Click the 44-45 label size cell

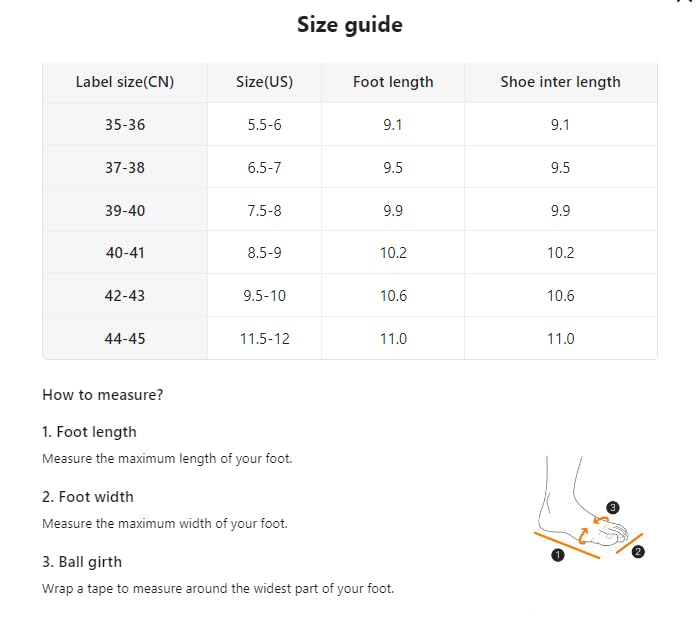(x=125, y=339)
